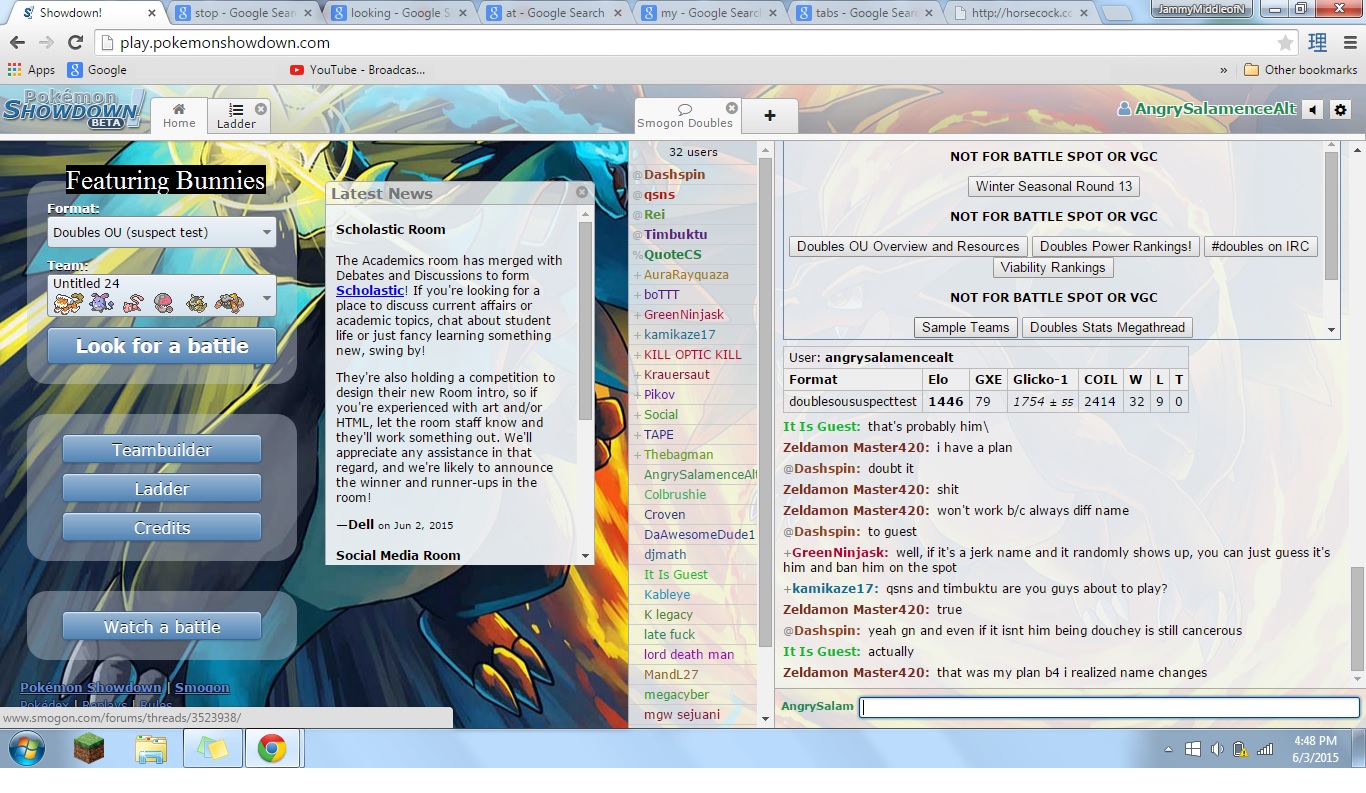Open Other bookmarks folder
Screen dimensions: 1366x793
tap(1300, 70)
